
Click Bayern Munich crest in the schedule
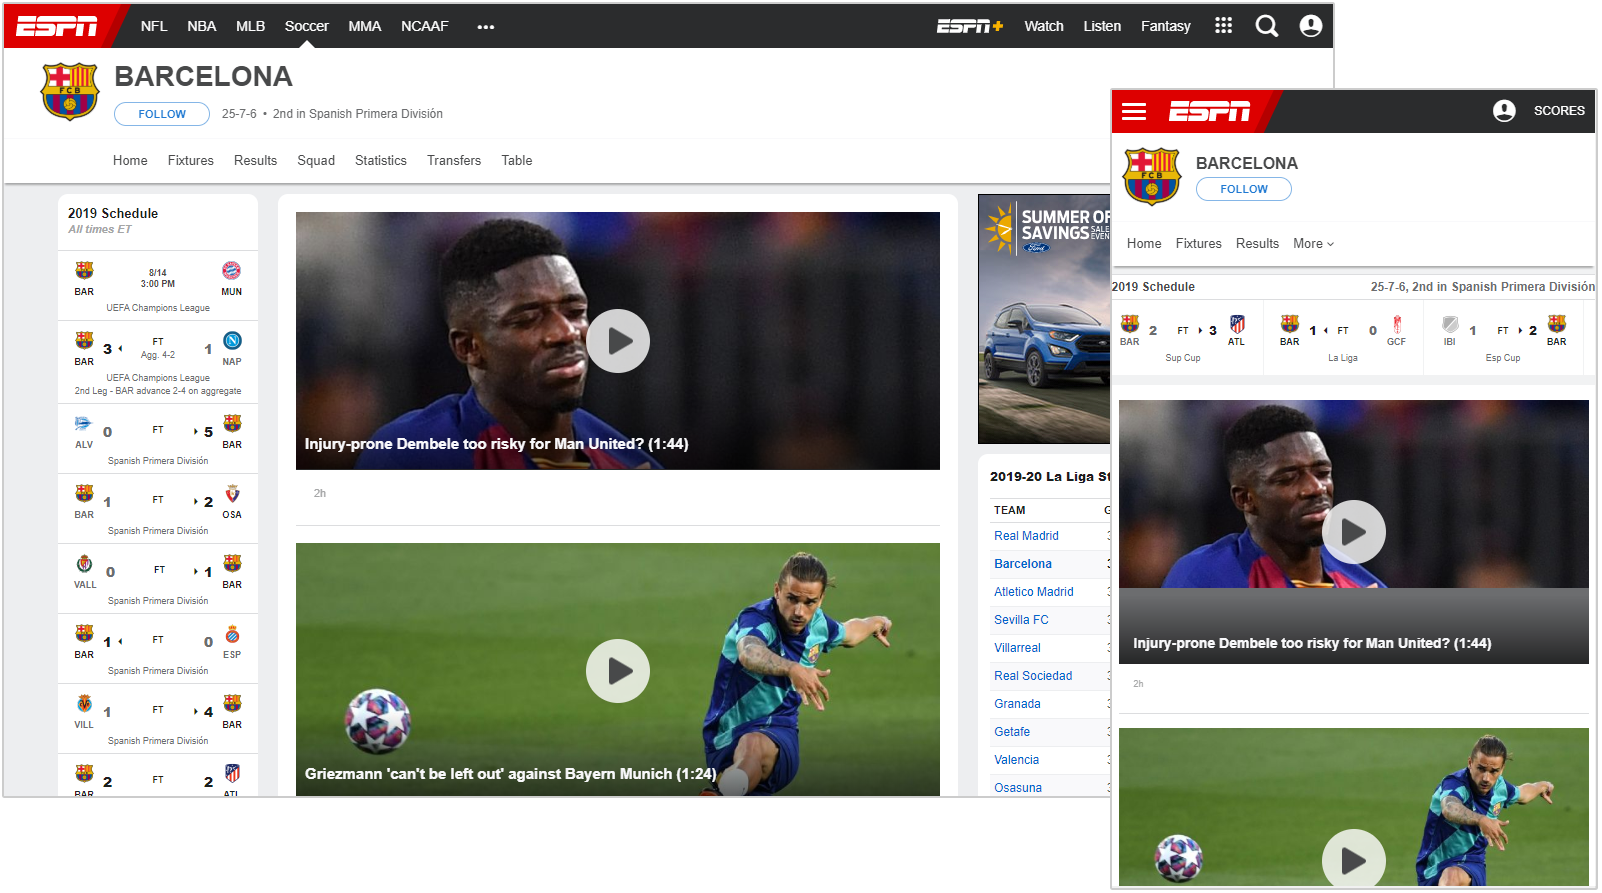[231, 270]
